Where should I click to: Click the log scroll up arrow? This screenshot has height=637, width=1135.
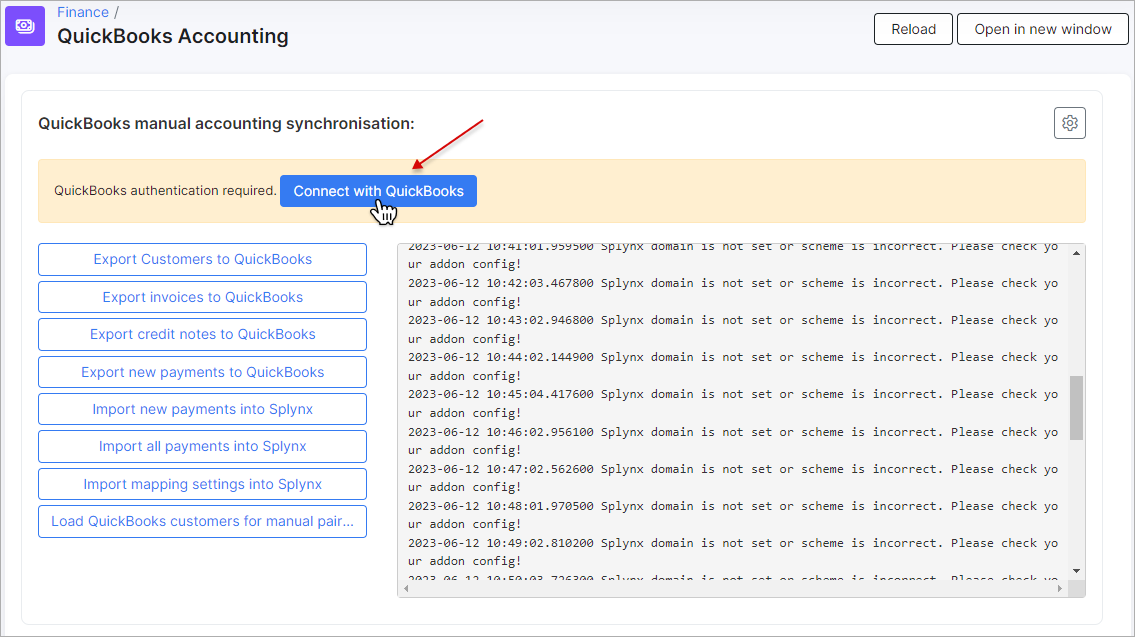point(1076,253)
